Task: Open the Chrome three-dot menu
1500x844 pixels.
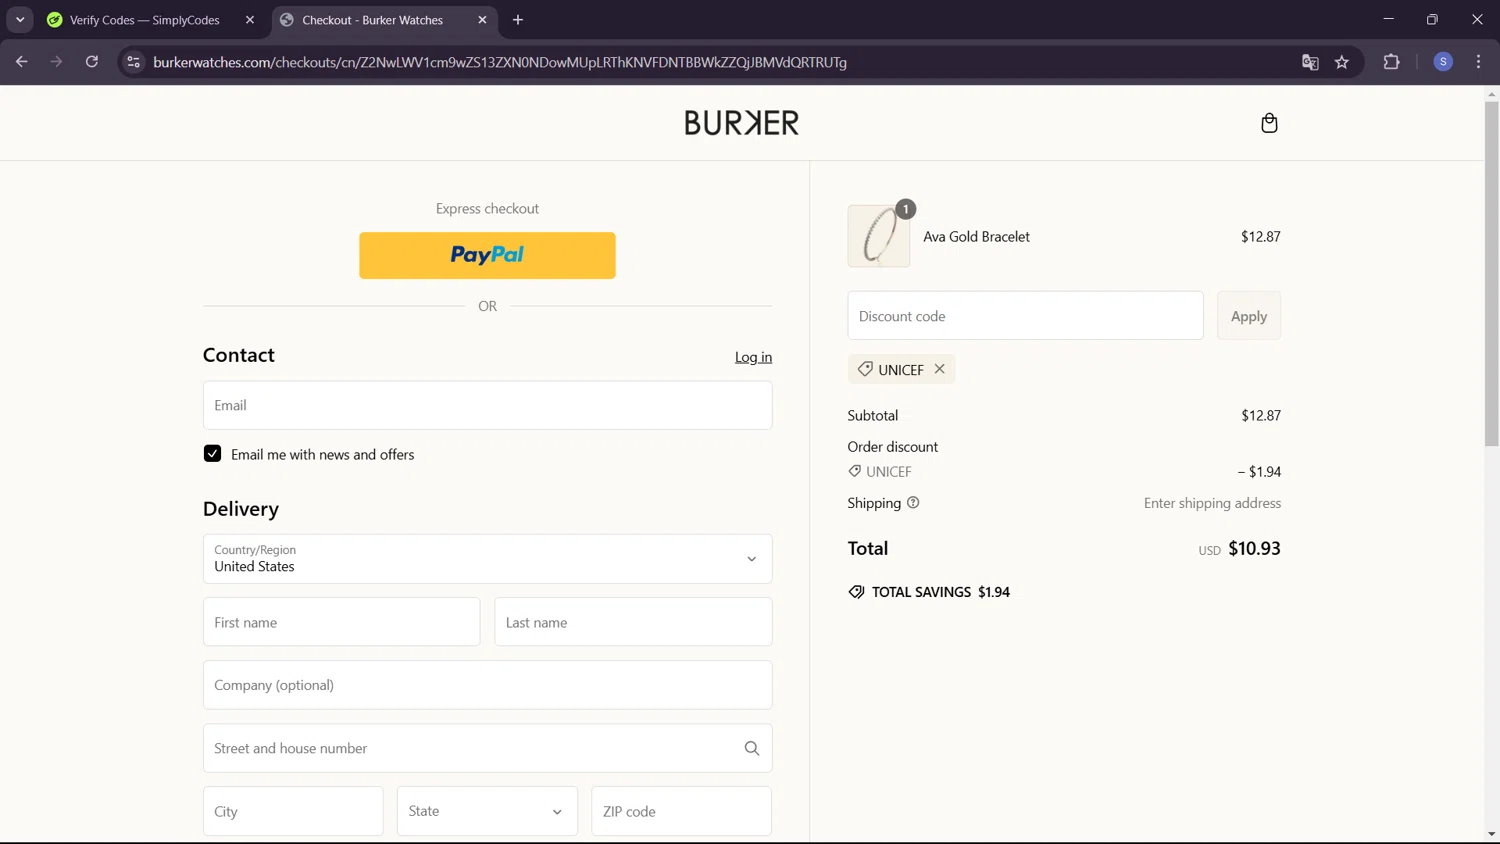Action: (1478, 62)
